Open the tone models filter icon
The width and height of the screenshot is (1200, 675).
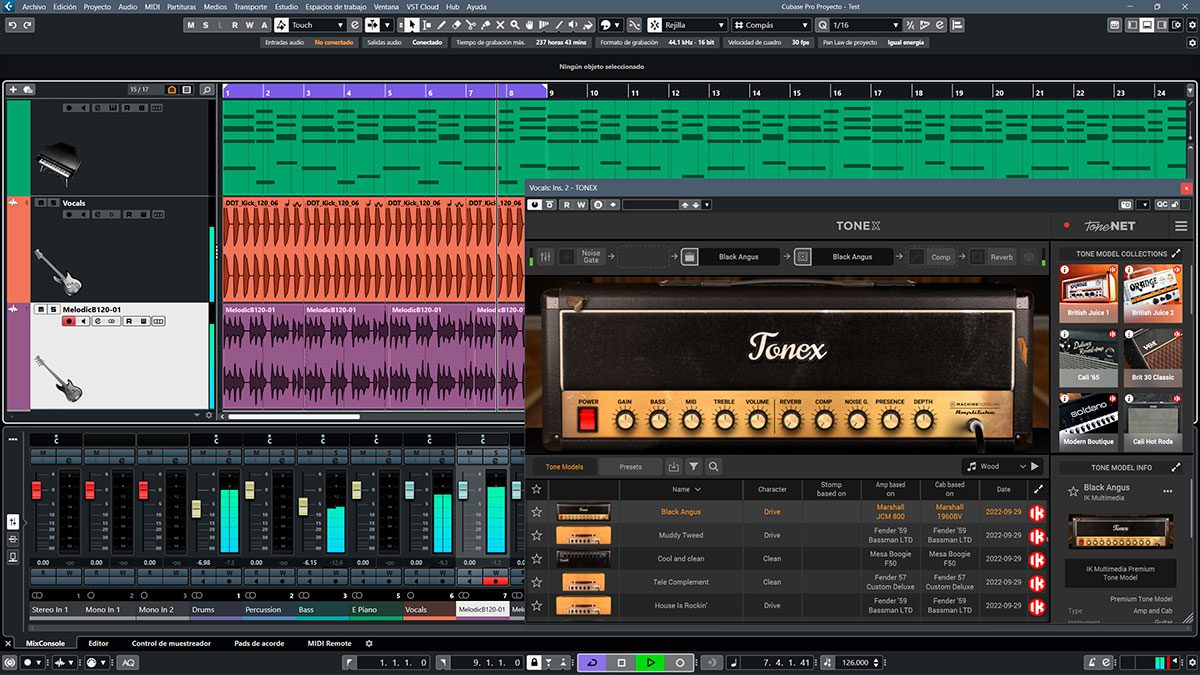(693, 467)
